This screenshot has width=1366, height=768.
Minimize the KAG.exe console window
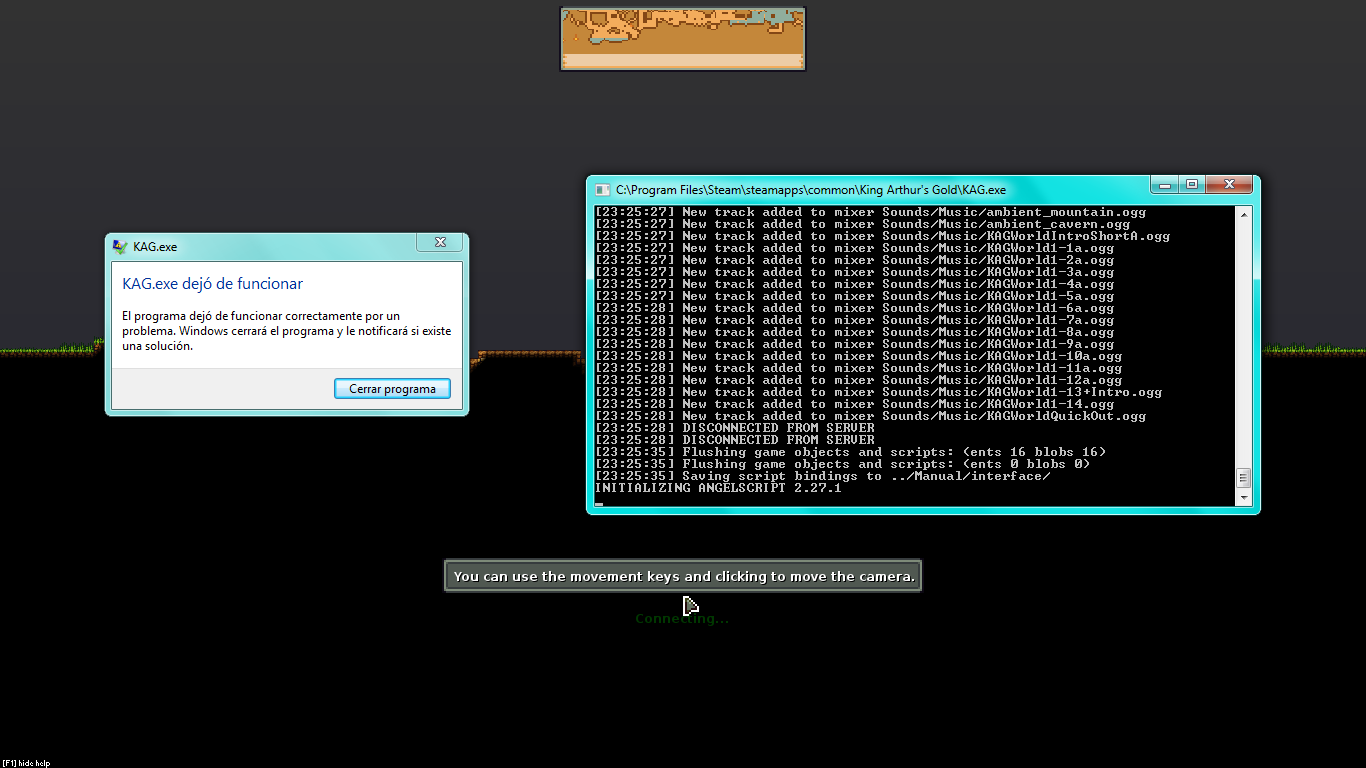[1164, 185]
